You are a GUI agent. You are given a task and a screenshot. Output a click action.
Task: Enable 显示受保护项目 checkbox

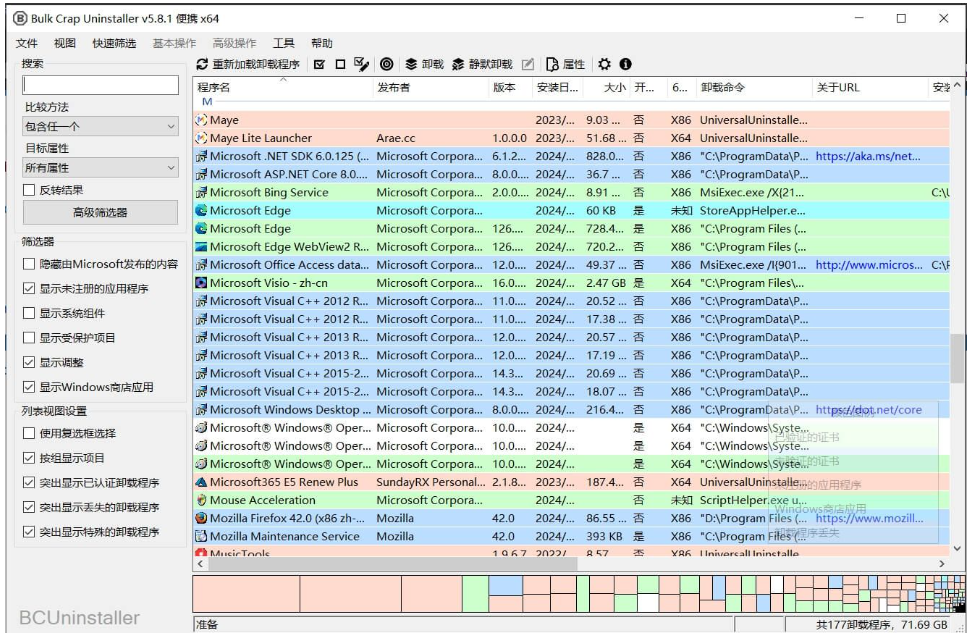(x=29, y=338)
